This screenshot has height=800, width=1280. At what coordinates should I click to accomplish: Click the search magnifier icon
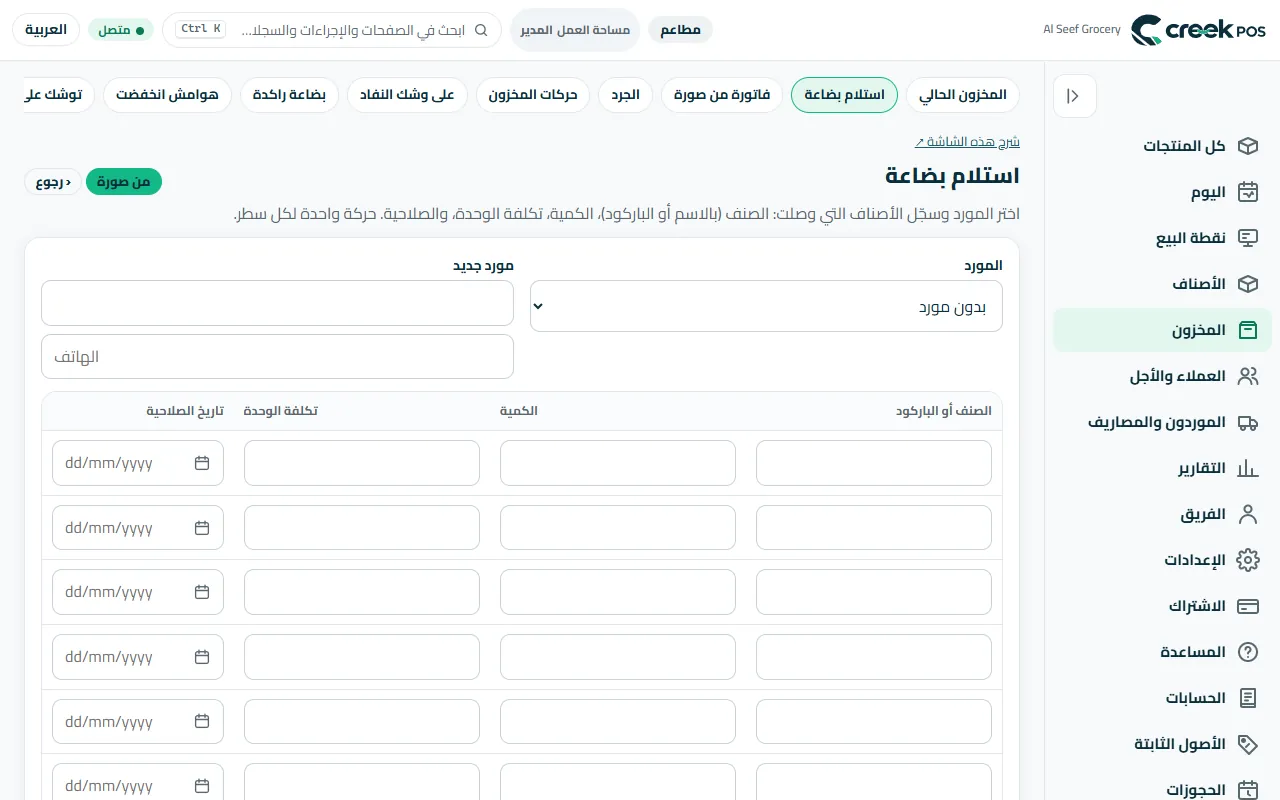[x=481, y=30]
